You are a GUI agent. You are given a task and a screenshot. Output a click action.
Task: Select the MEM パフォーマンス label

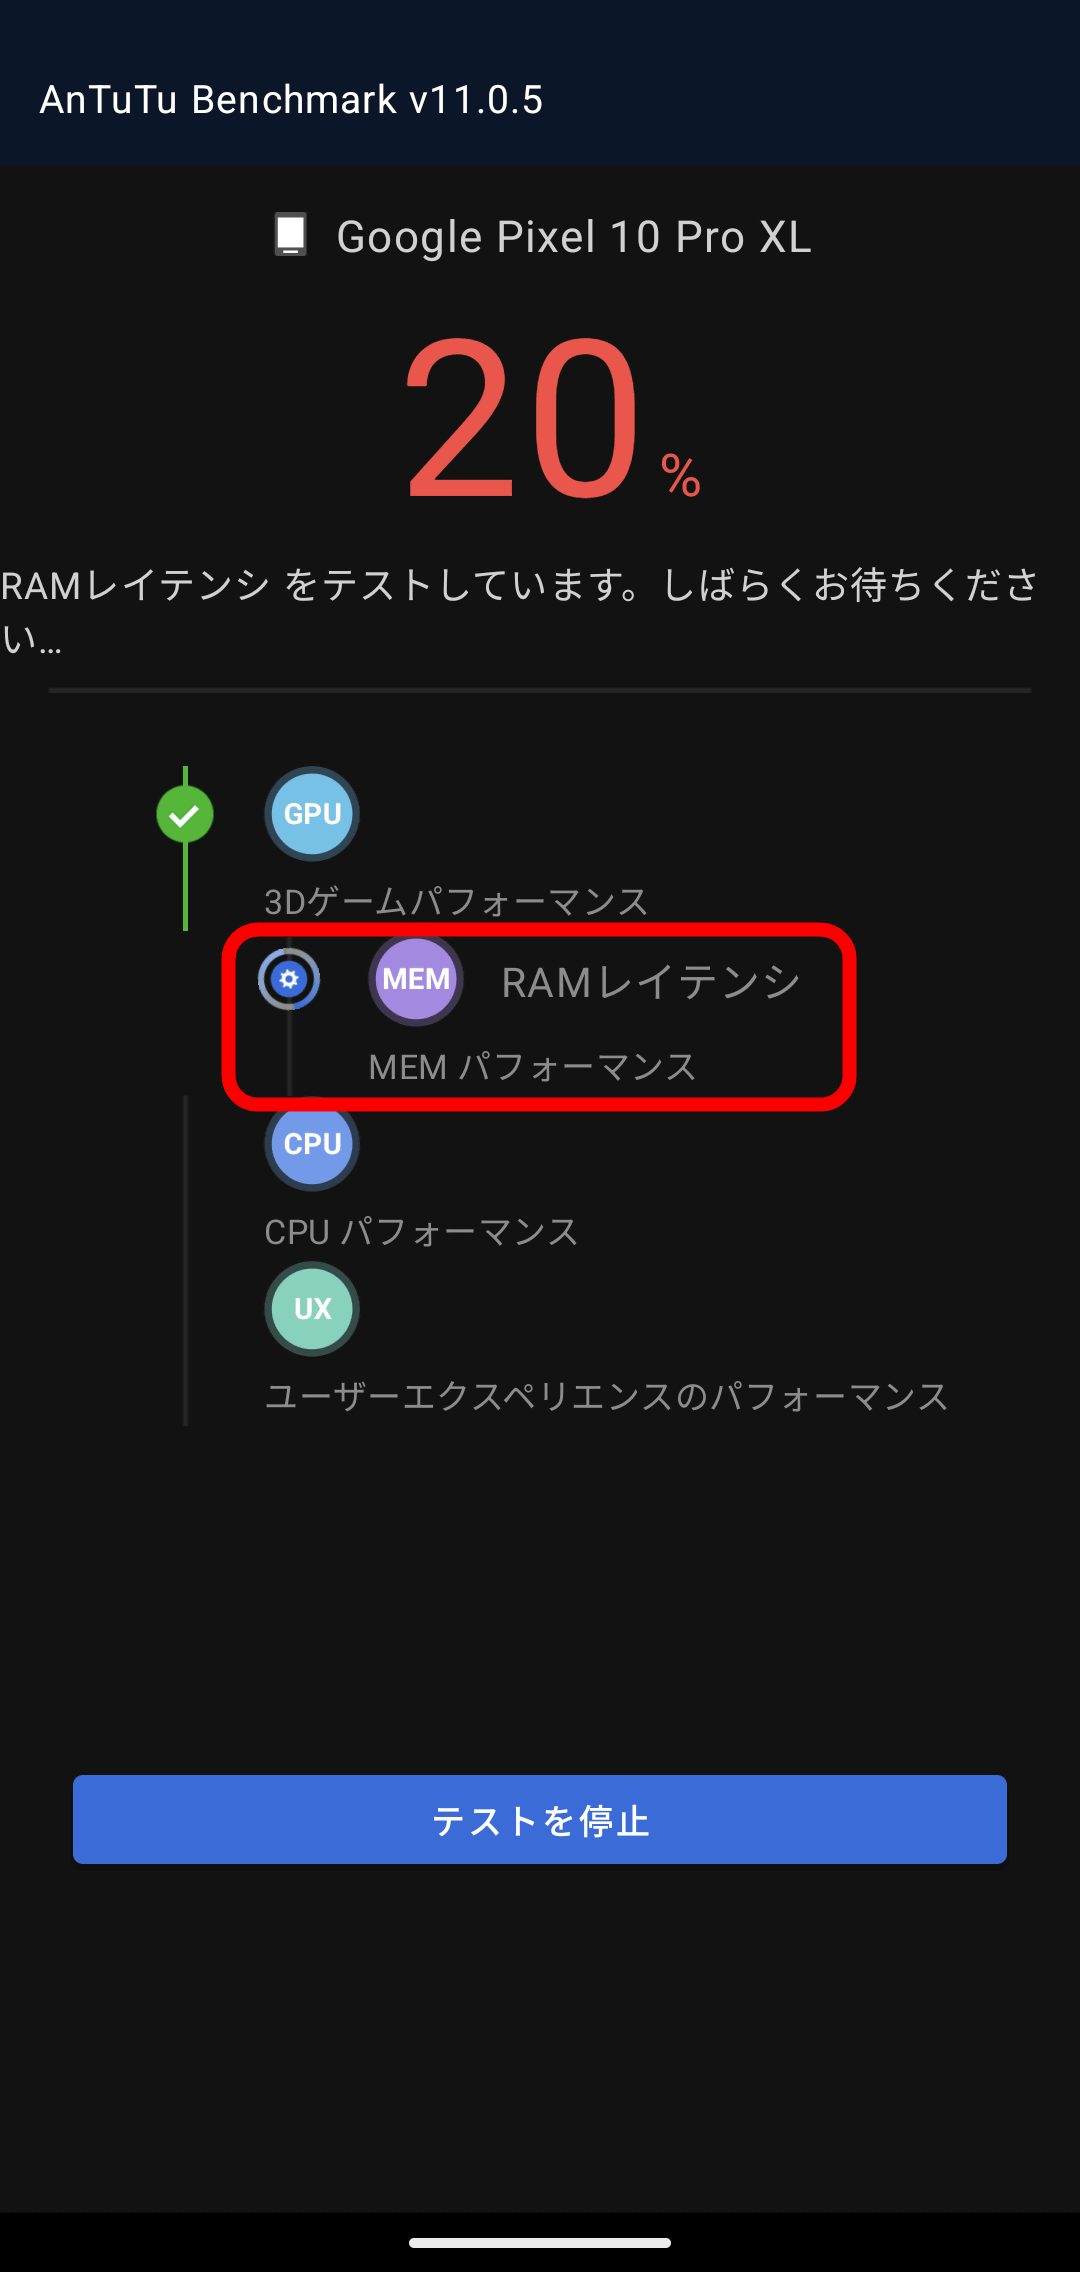[532, 1067]
